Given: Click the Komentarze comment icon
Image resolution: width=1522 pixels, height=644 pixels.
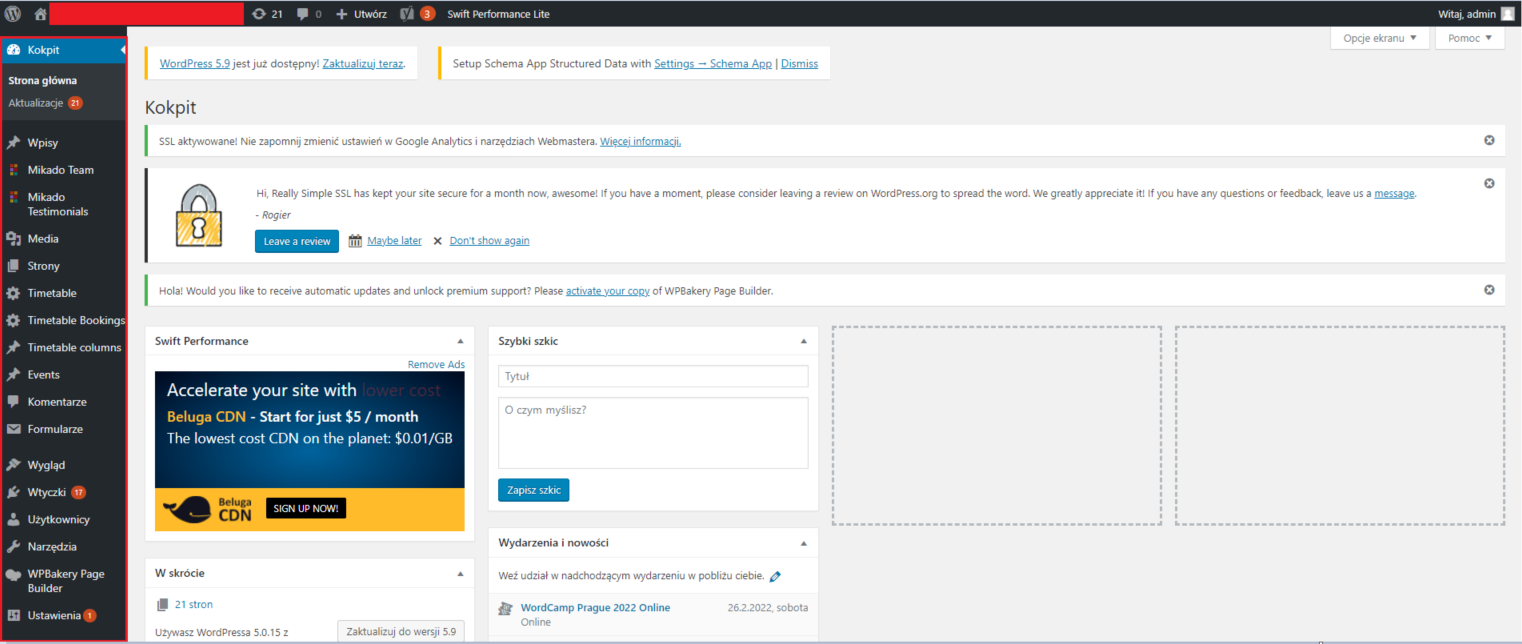Looking at the screenshot, I should (13, 402).
